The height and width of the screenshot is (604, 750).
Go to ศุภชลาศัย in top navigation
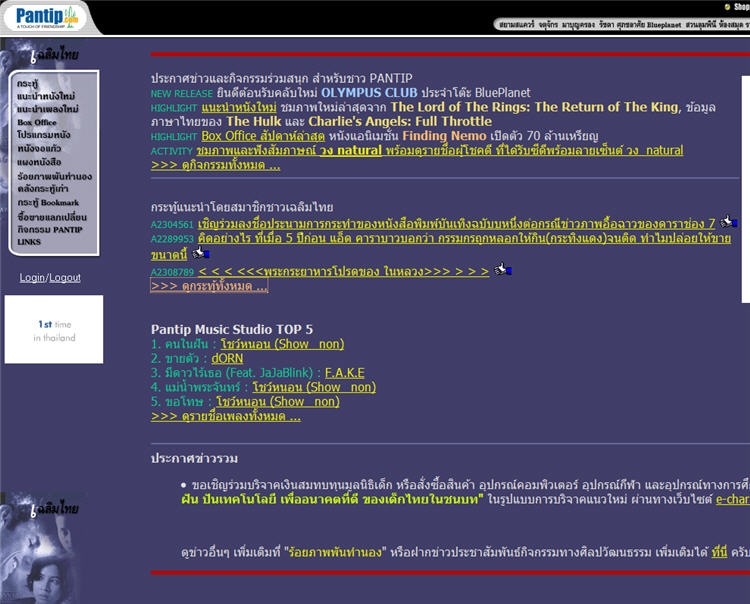(631, 24)
